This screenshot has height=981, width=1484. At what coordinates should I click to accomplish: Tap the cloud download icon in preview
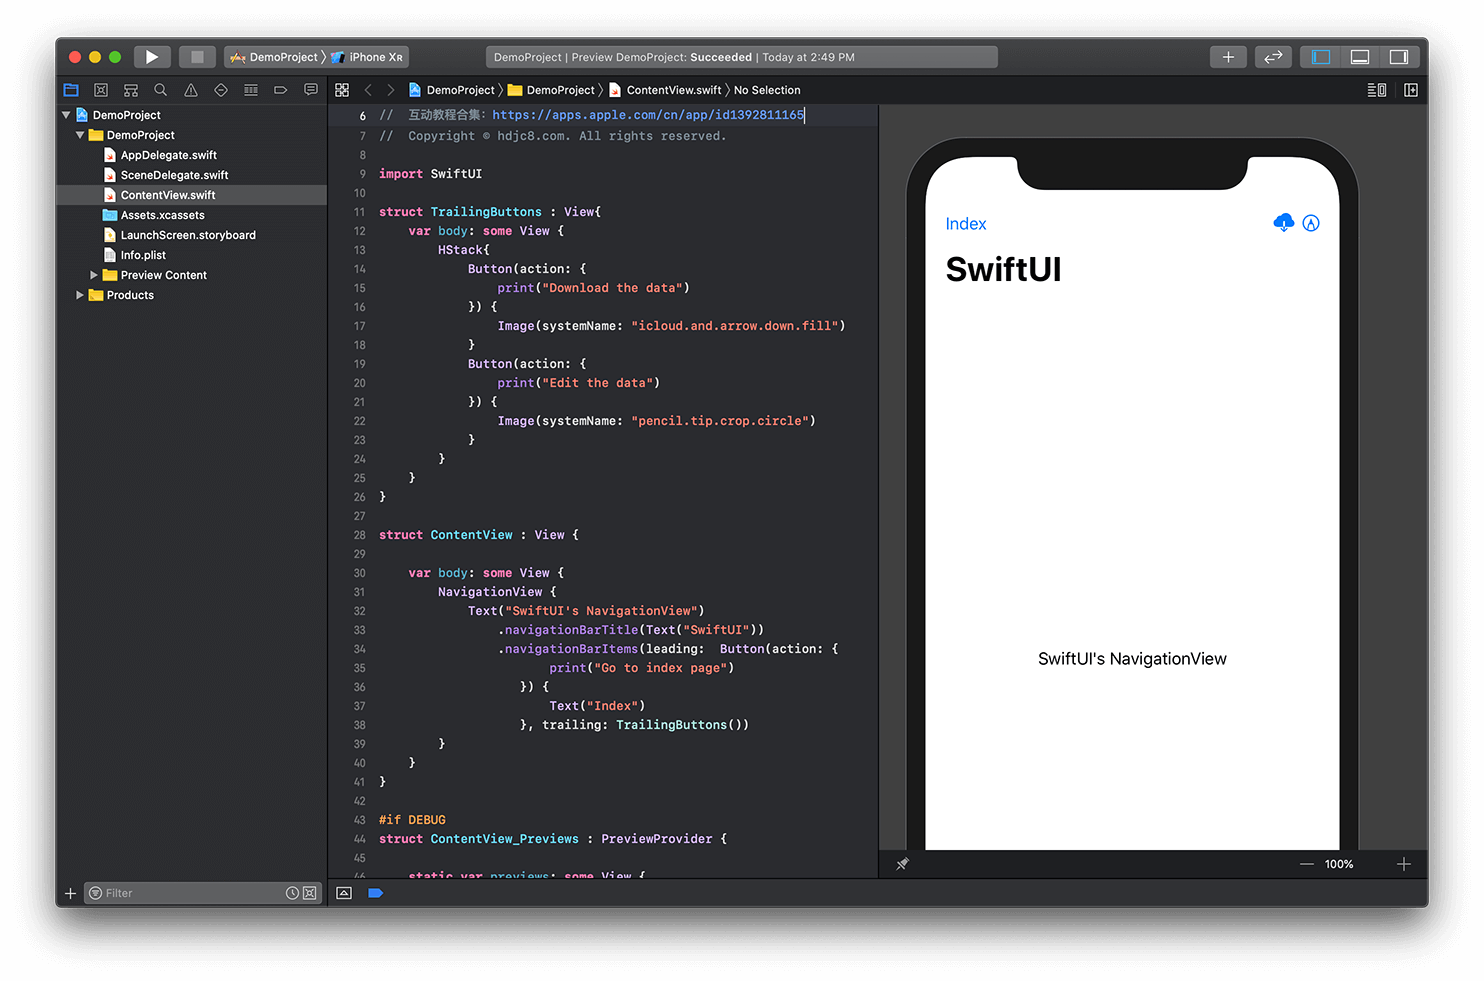(x=1284, y=223)
